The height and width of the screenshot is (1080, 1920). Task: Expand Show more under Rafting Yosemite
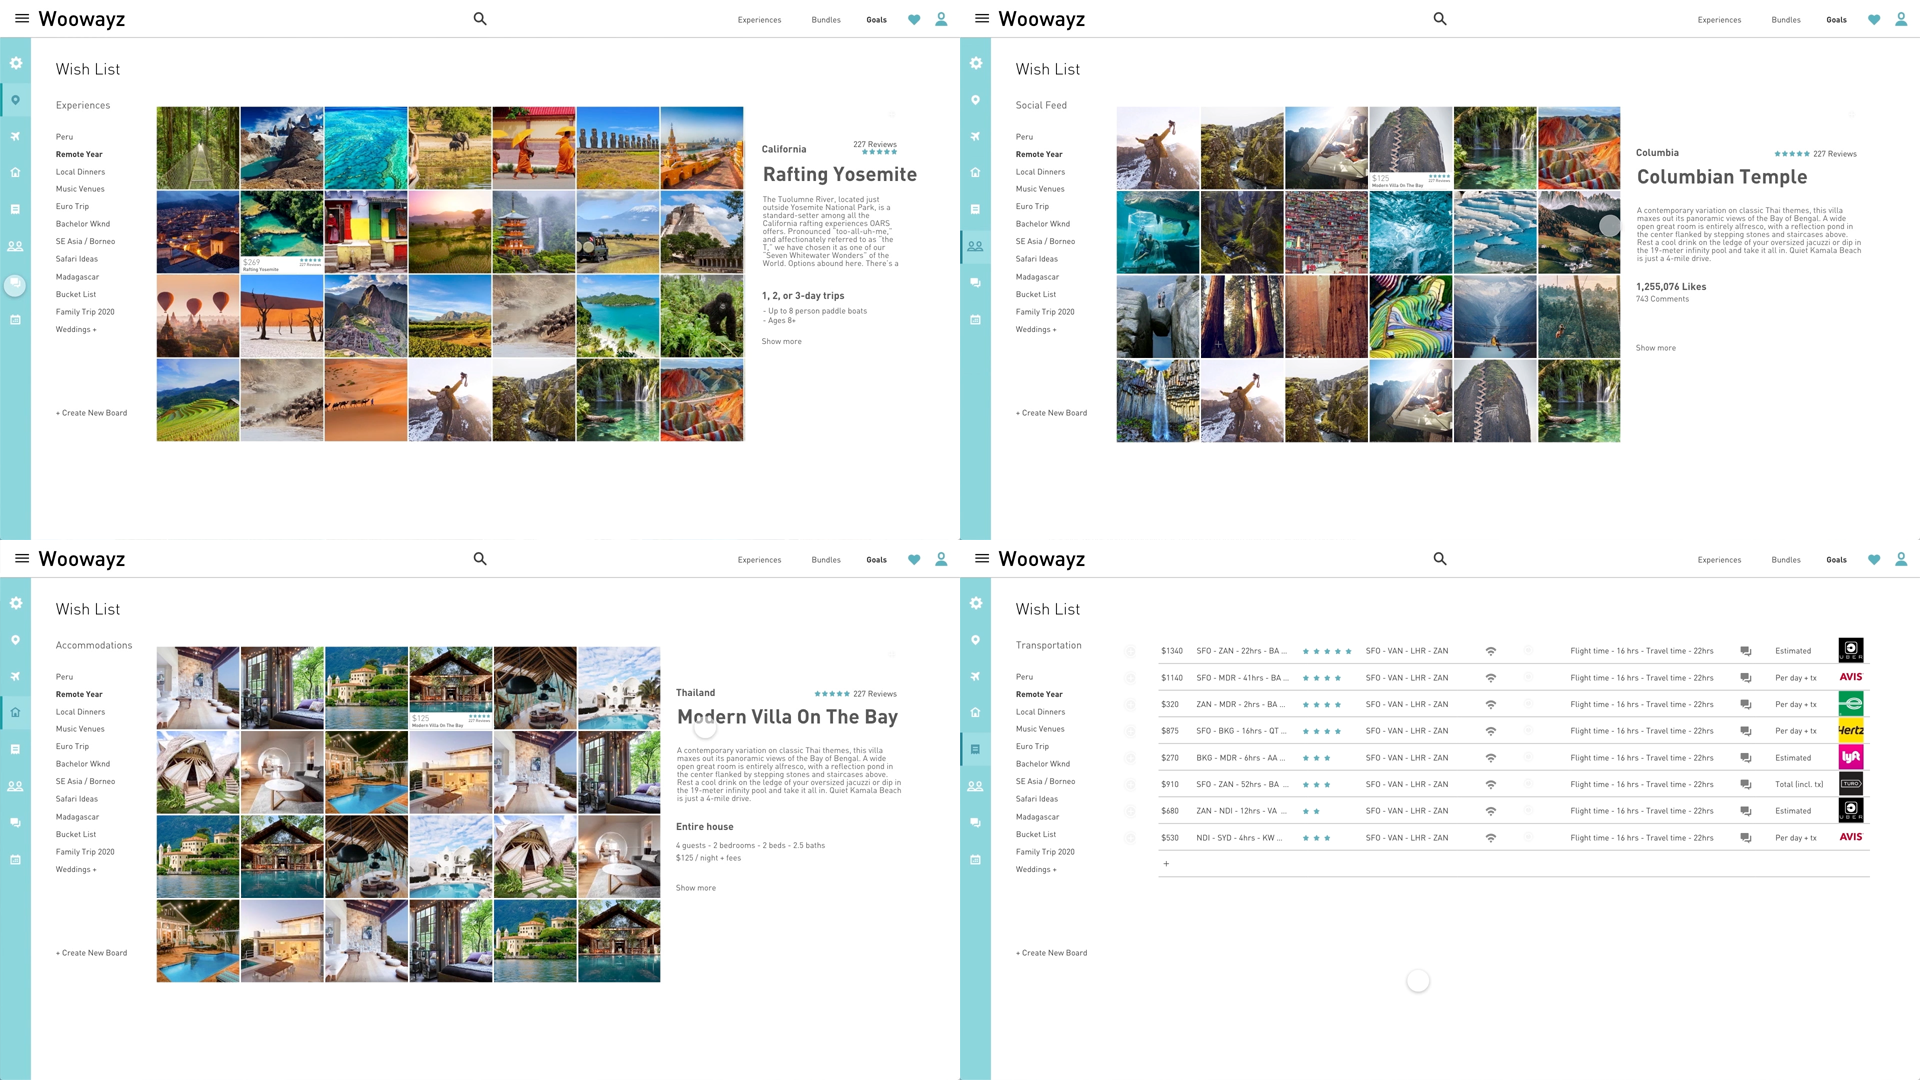[x=781, y=342]
